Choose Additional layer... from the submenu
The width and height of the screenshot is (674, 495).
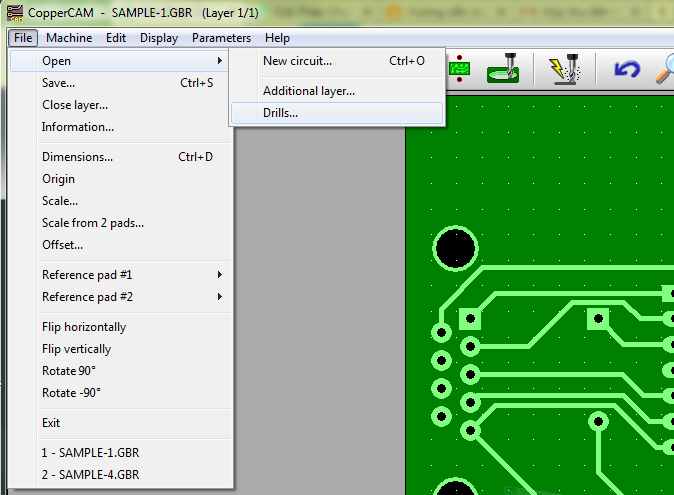click(337, 91)
